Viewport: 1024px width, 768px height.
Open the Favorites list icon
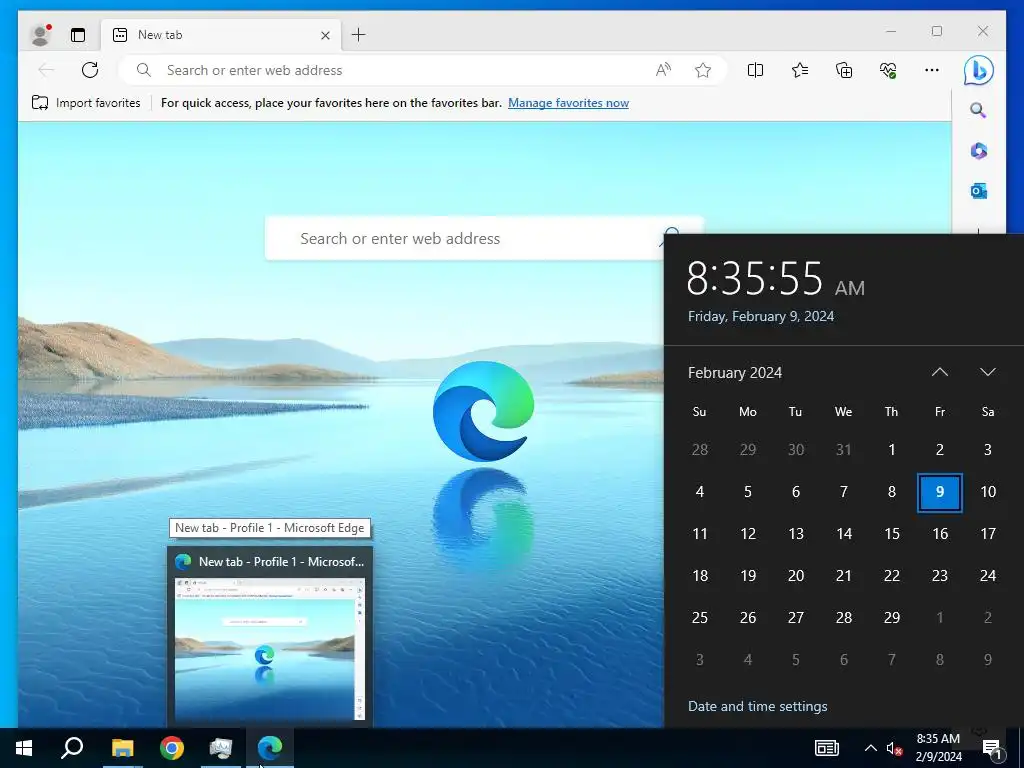tap(799, 70)
